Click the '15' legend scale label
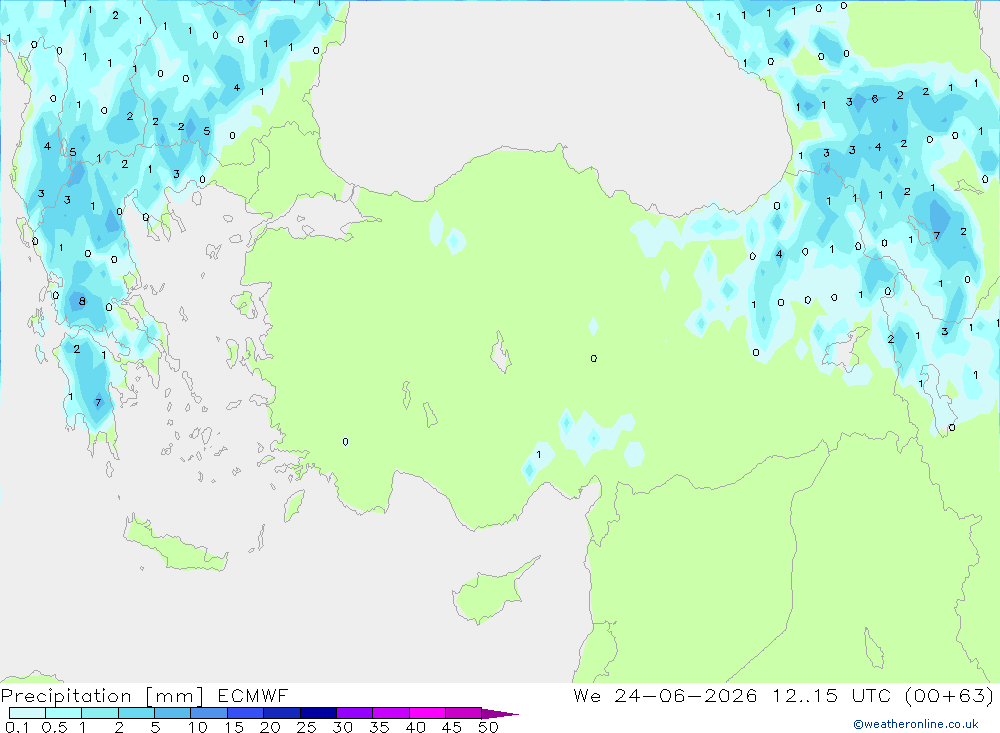This screenshot has width=1000, height=733. point(234,727)
